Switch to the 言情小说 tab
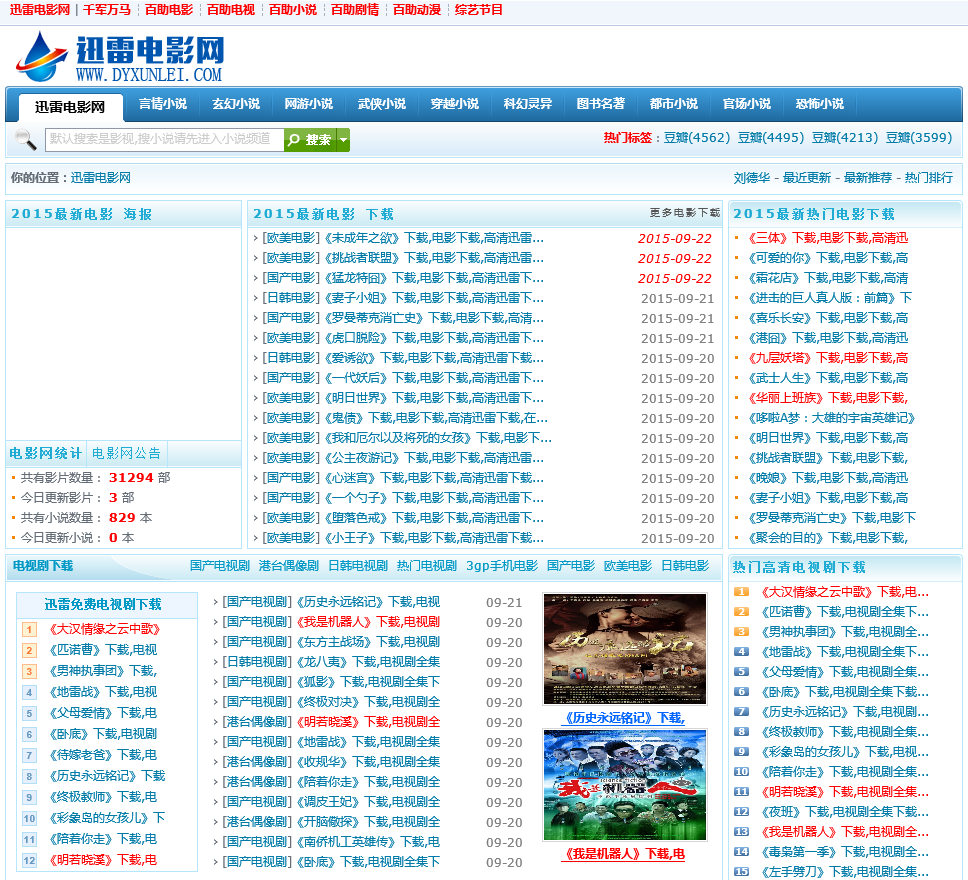This screenshot has height=880, width=968. (163, 104)
